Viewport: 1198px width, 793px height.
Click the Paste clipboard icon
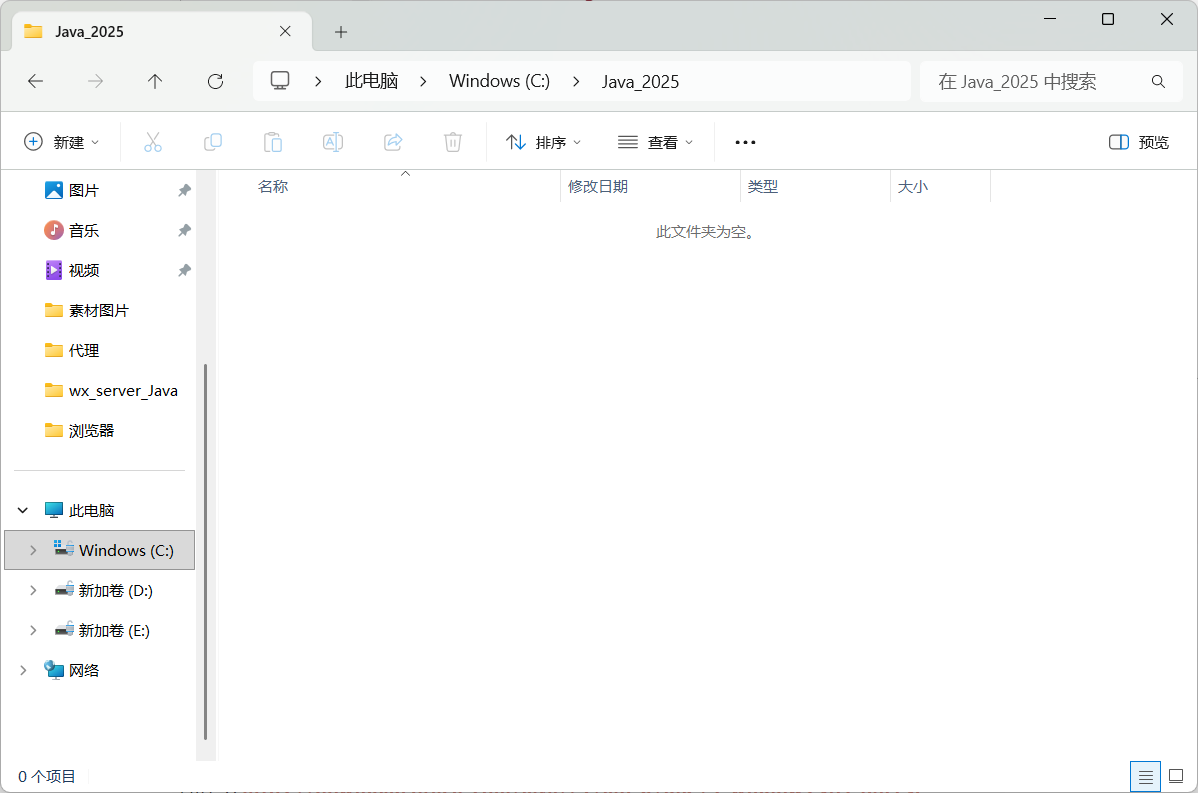click(x=273, y=142)
